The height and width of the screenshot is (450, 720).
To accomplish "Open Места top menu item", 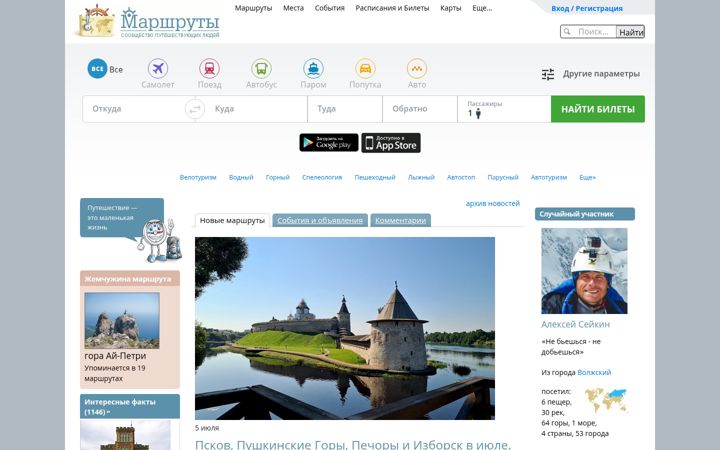I will pos(293,8).
